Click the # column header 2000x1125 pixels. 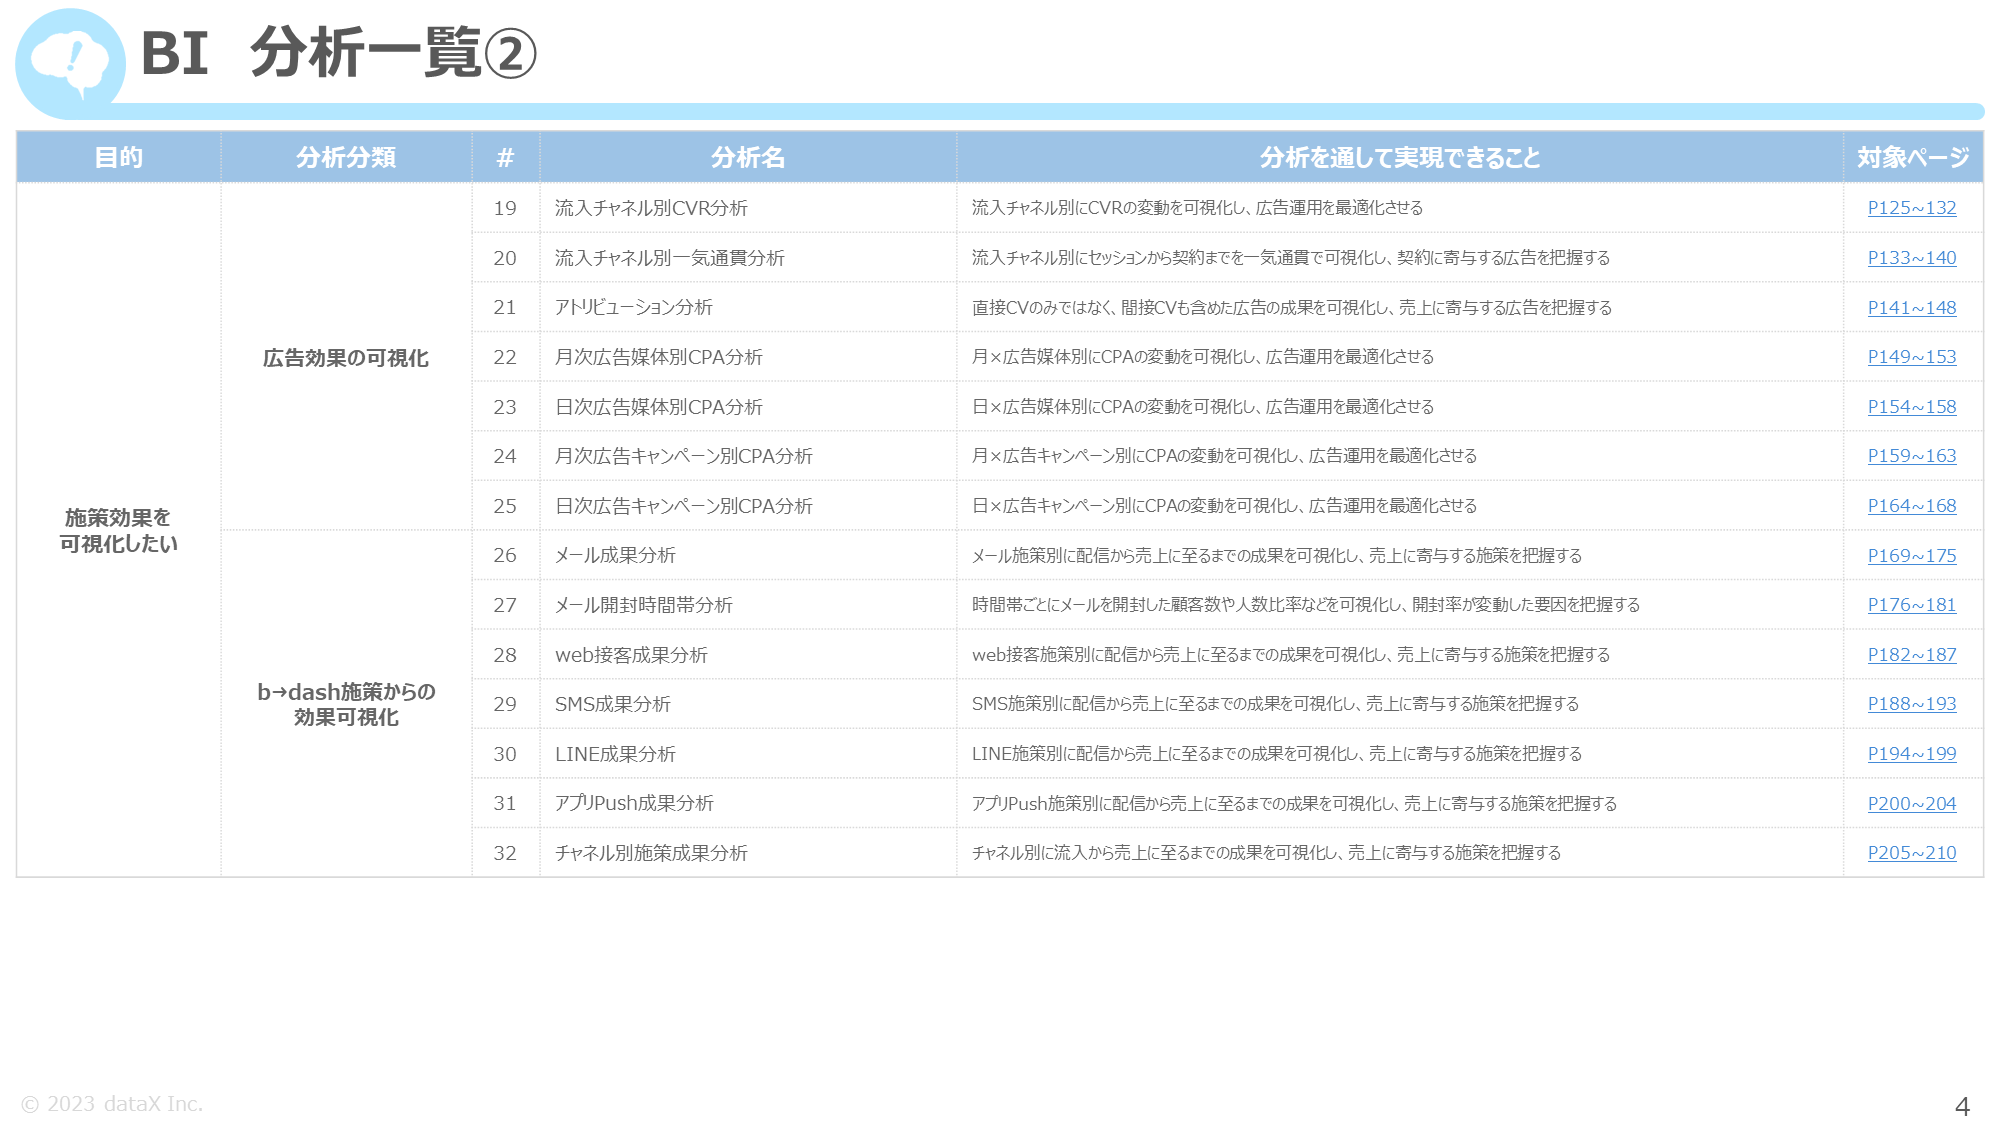pyautogui.click(x=505, y=157)
